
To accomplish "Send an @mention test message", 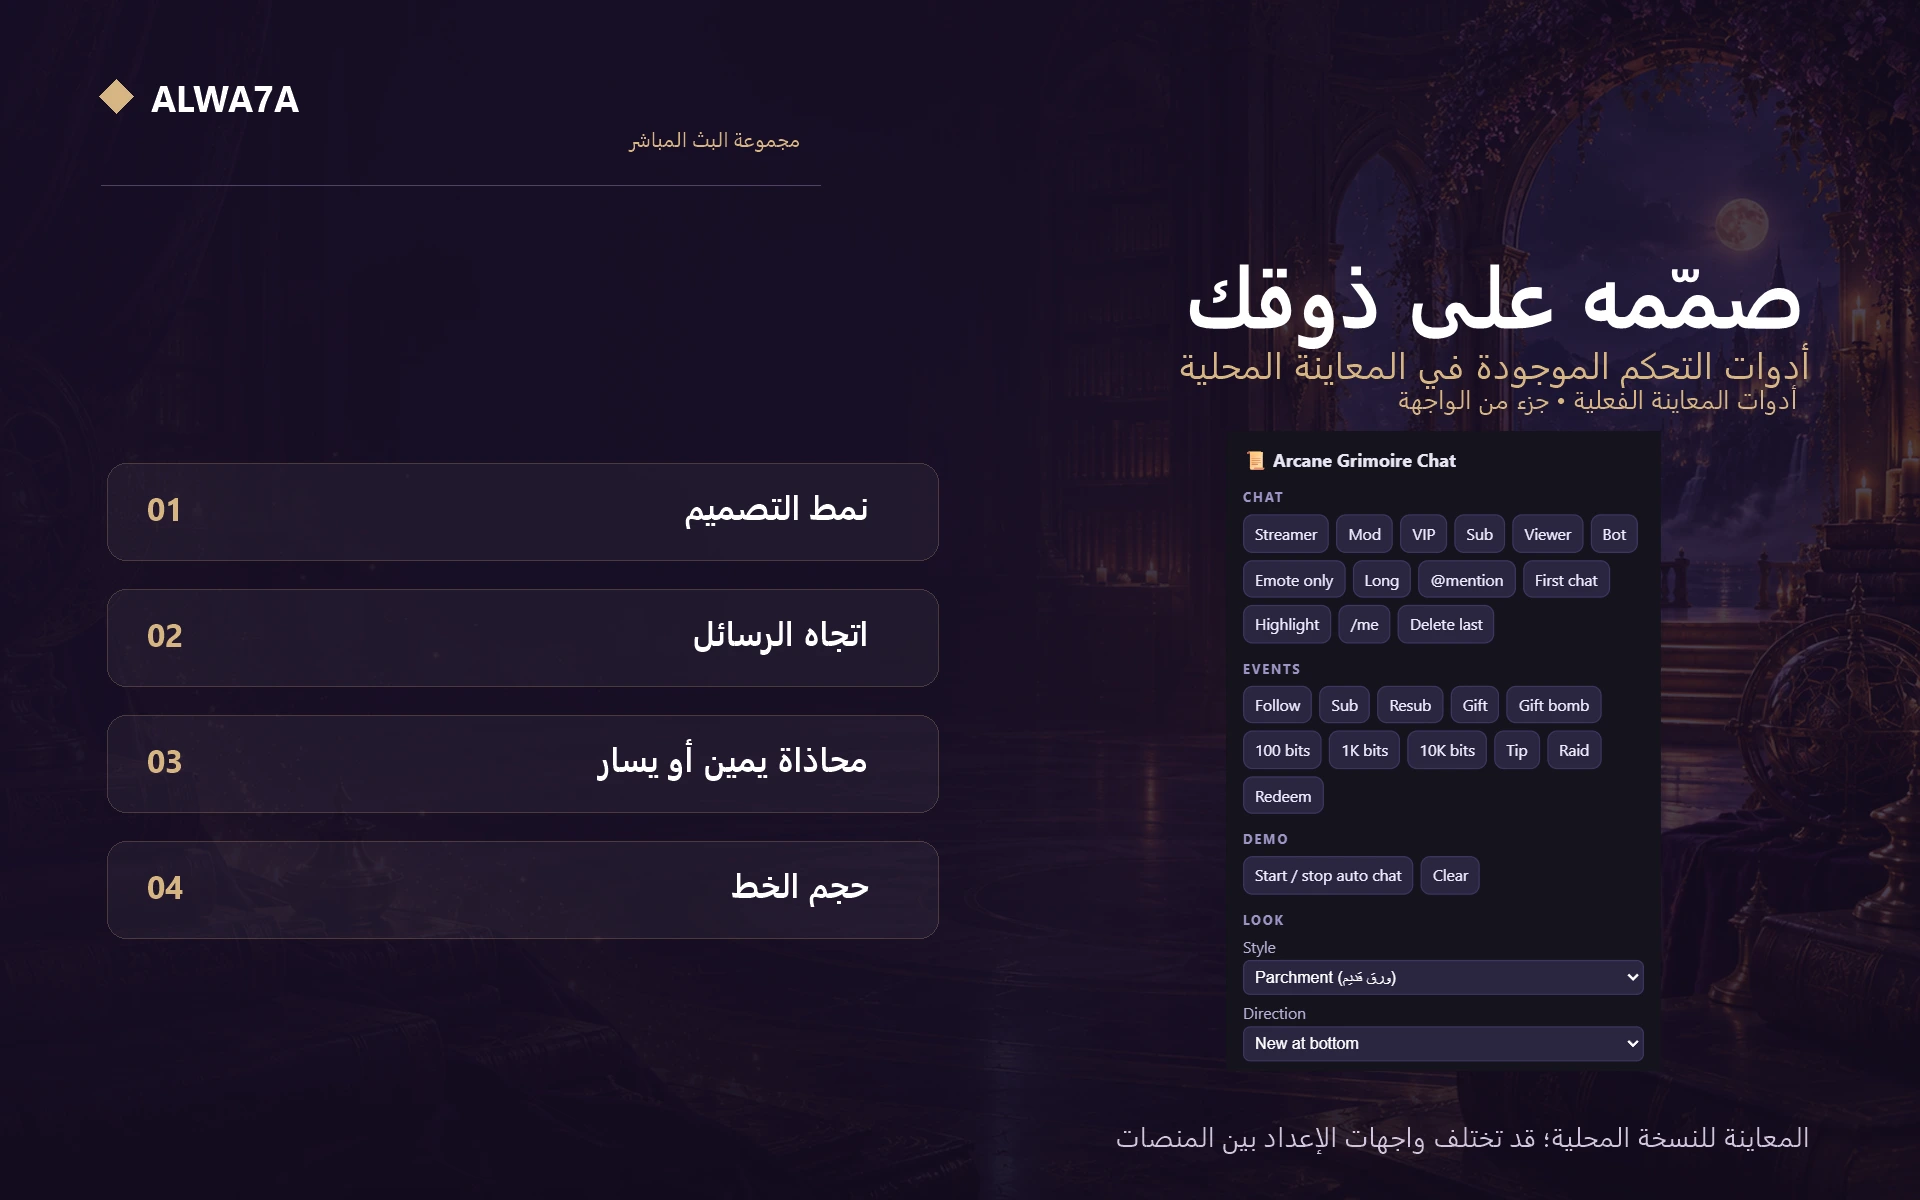I will coord(1466,580).
